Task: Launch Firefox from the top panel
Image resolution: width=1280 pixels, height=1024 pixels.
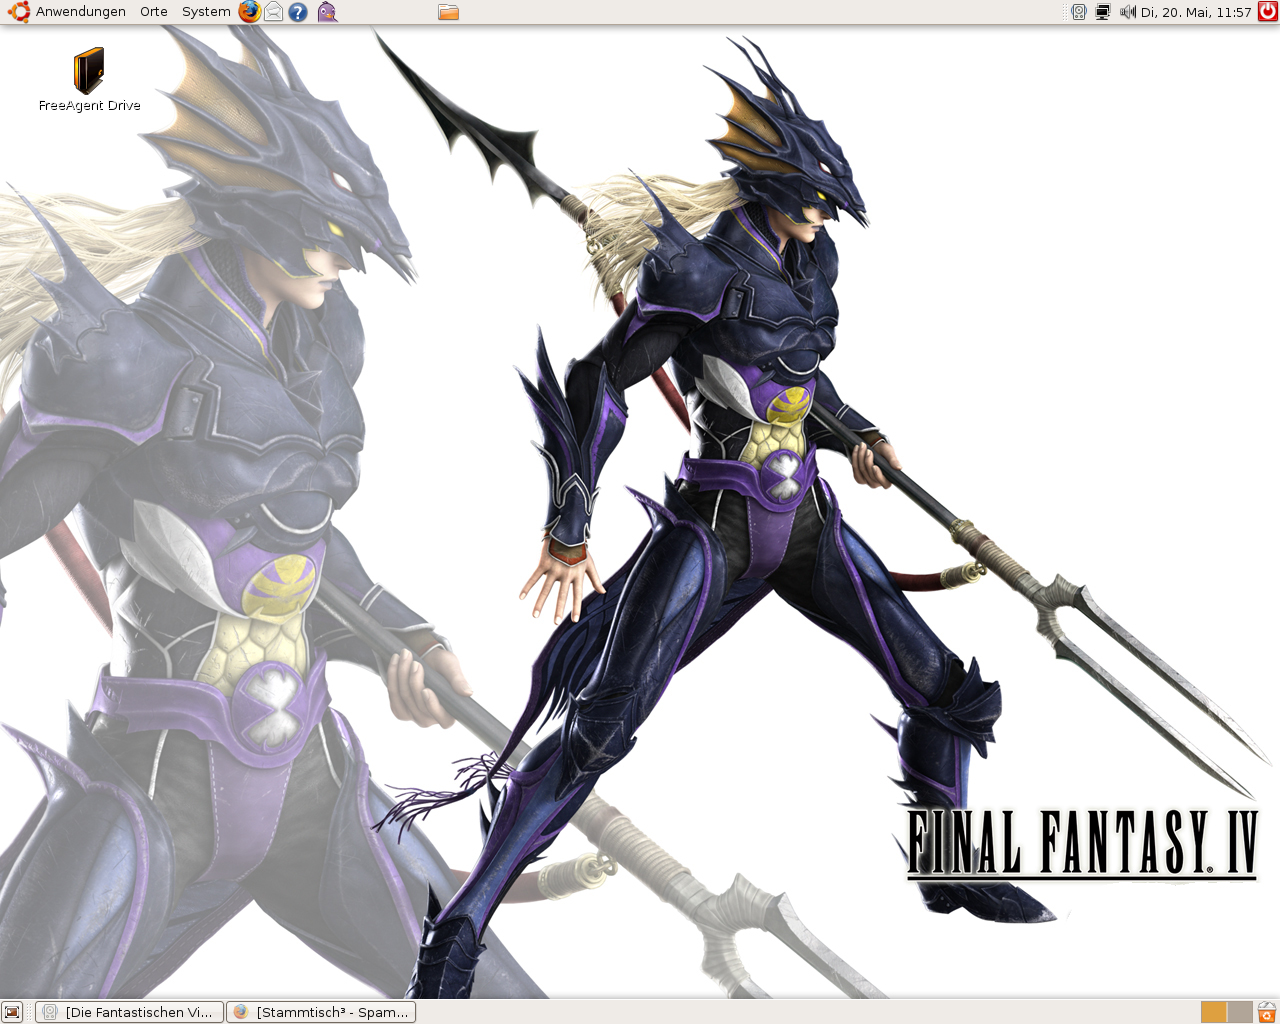Action: (249, 12)
